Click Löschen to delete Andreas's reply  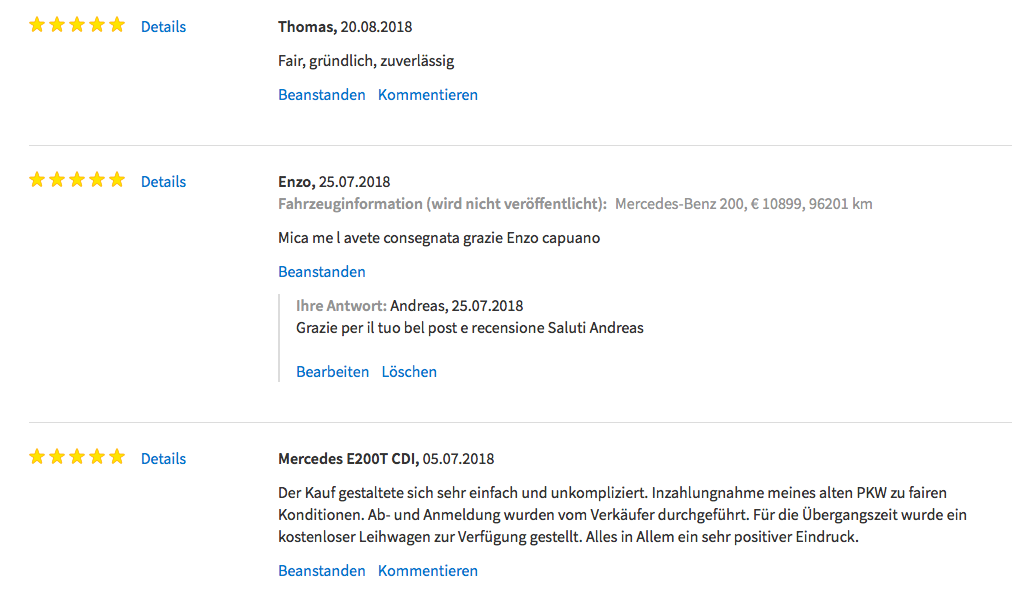(x=409, y=372)
